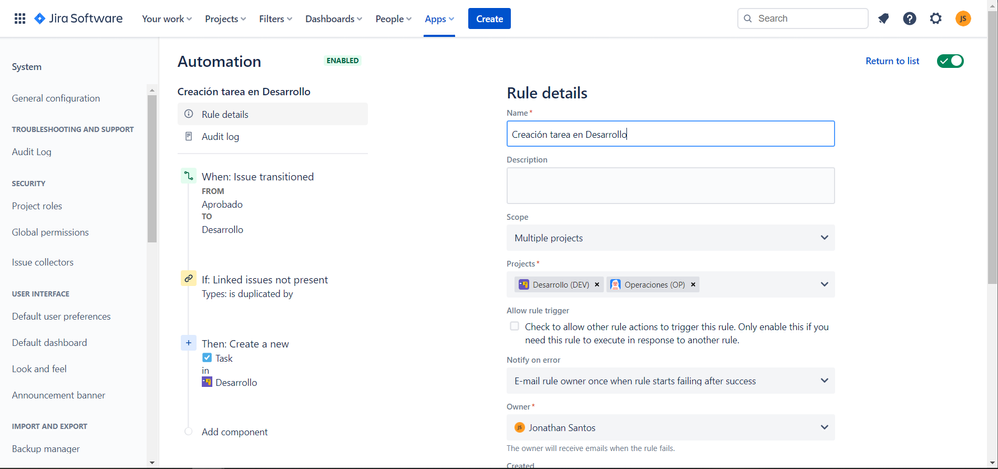Select Audit log in rule sidebar
998x469 pixels.
tap(272, 136)
